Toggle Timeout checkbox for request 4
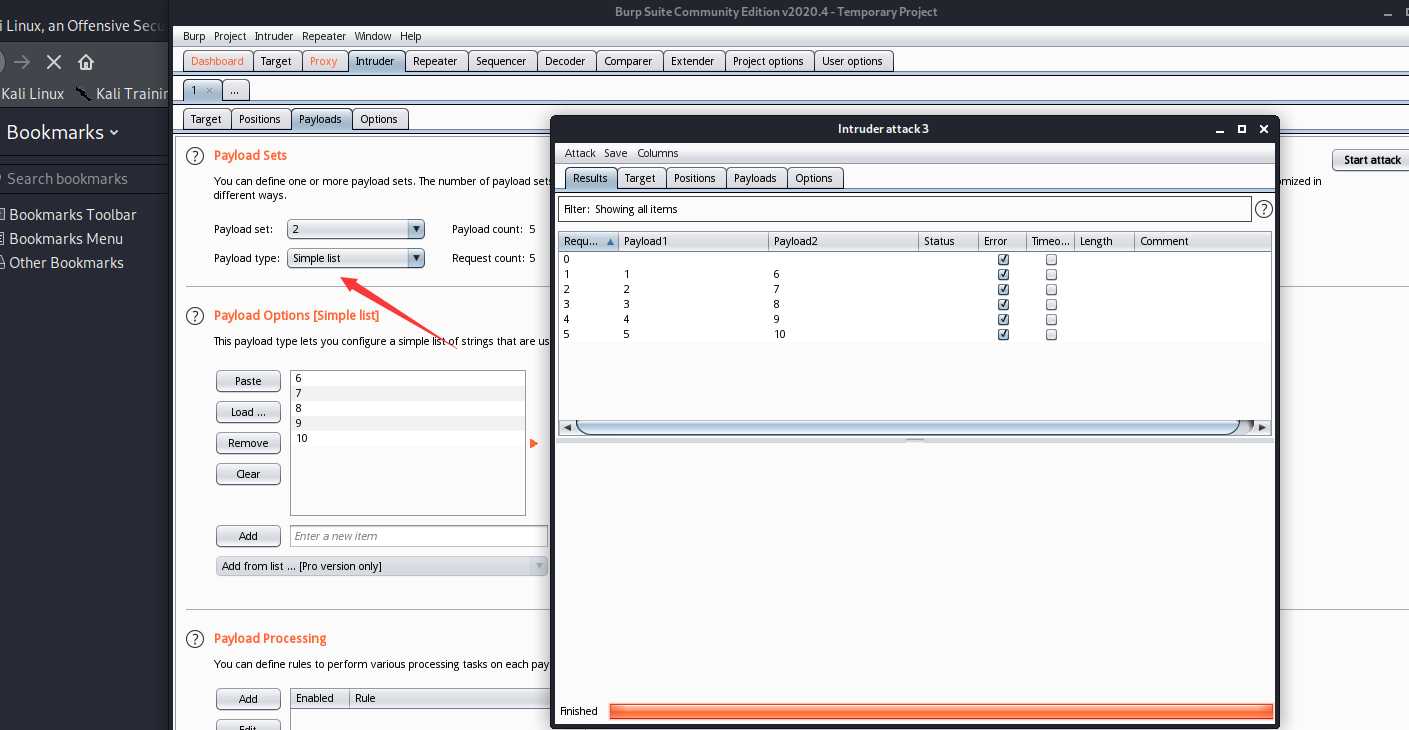1409x730 pixels. coord(1051,320)
